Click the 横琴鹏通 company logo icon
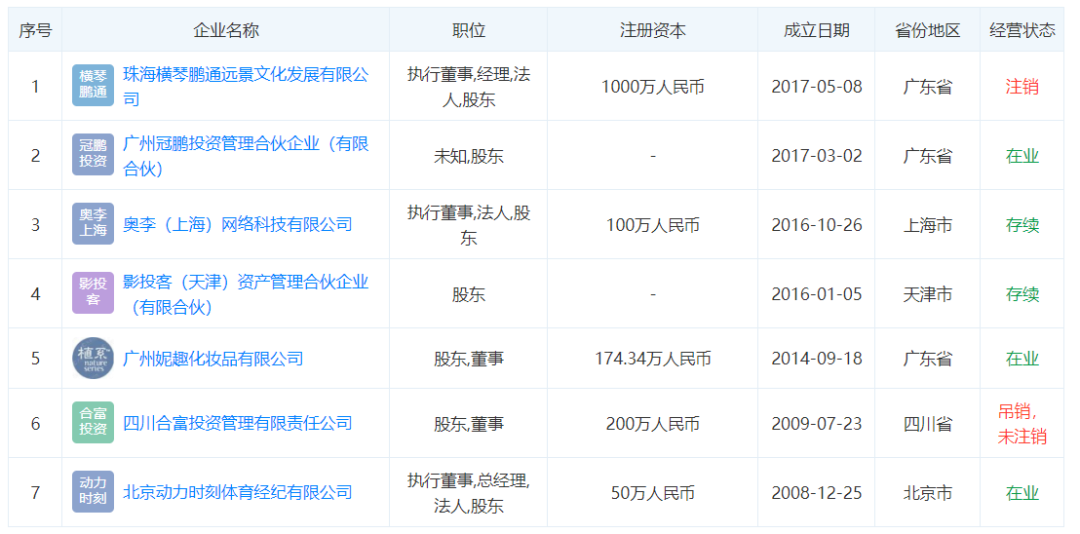 (x=93, y=86)
